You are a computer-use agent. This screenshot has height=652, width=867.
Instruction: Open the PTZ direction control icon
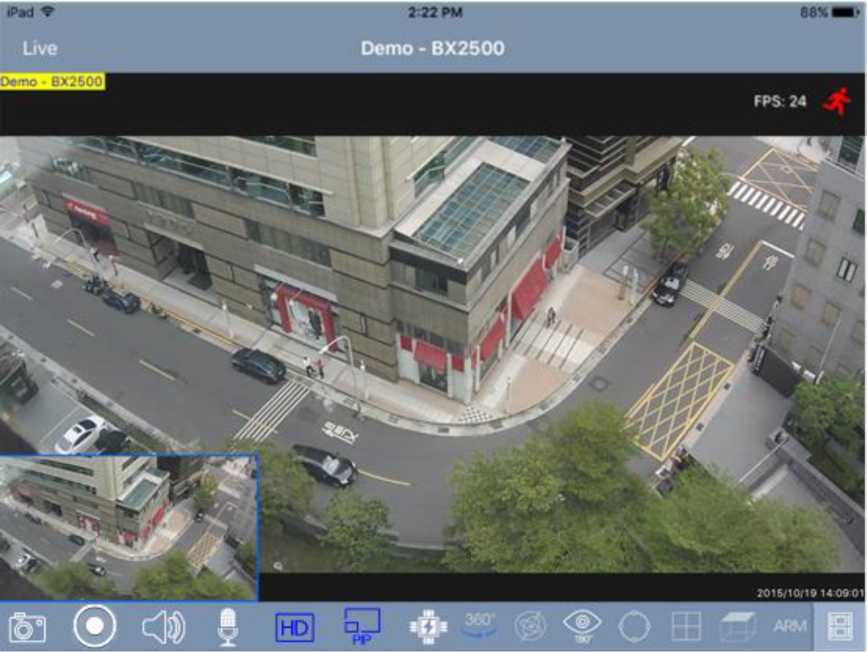(x=428, y=627)
